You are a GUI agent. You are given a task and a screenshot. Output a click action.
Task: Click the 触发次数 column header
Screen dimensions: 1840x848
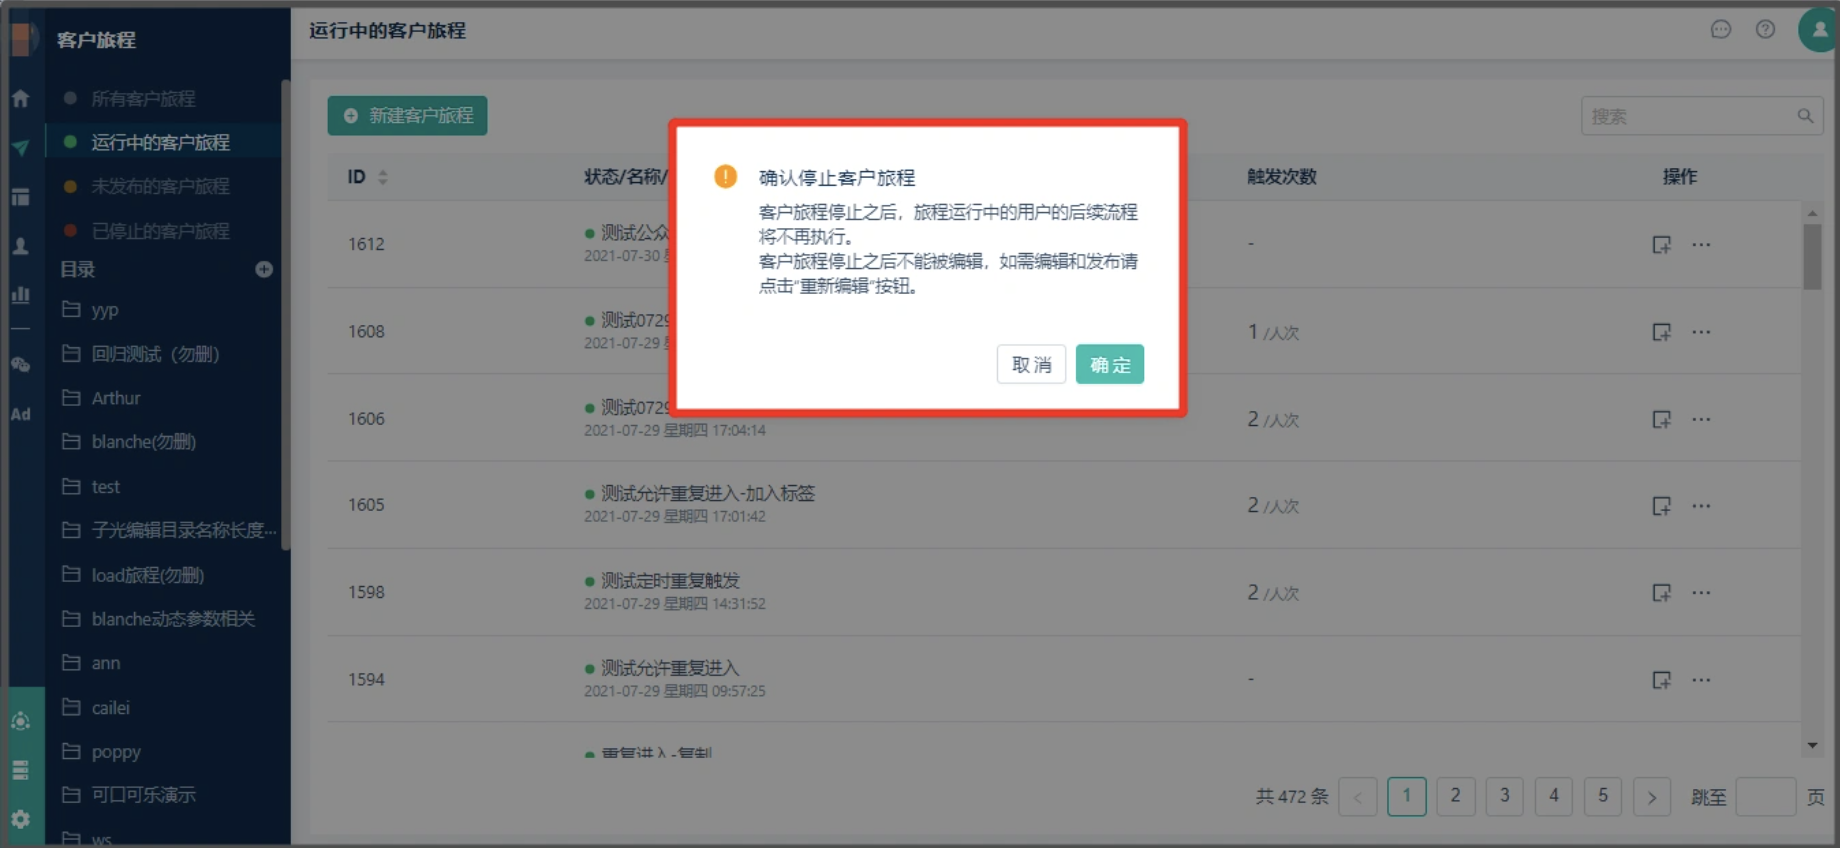pyautogui.click(x=1282, y=177)
